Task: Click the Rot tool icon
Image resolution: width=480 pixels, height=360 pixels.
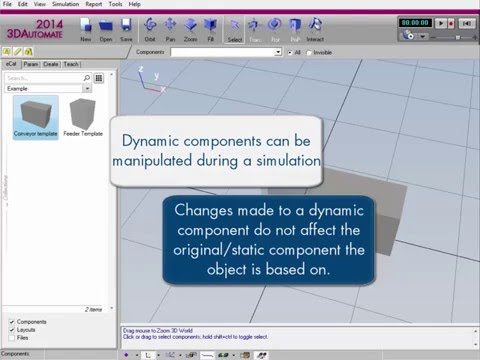Action: pos(275,25)
